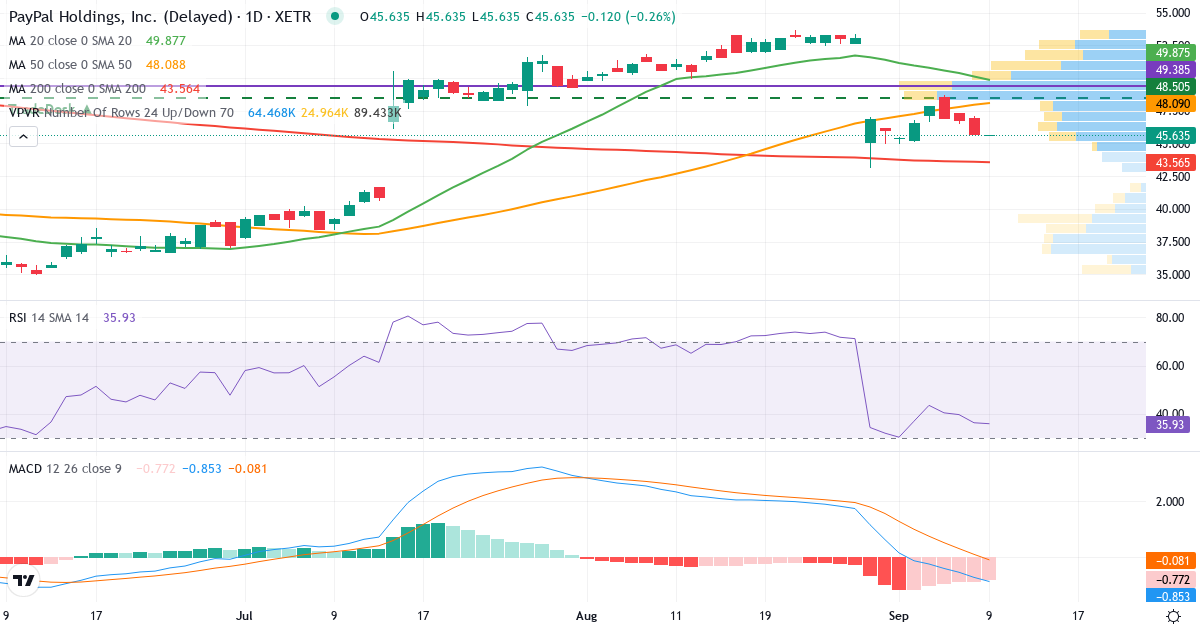Image resolution: width=1200 pixels, height=630 pixels.
Task: Click the orange 48.090 price label
Action: (x=1172, y=103)
